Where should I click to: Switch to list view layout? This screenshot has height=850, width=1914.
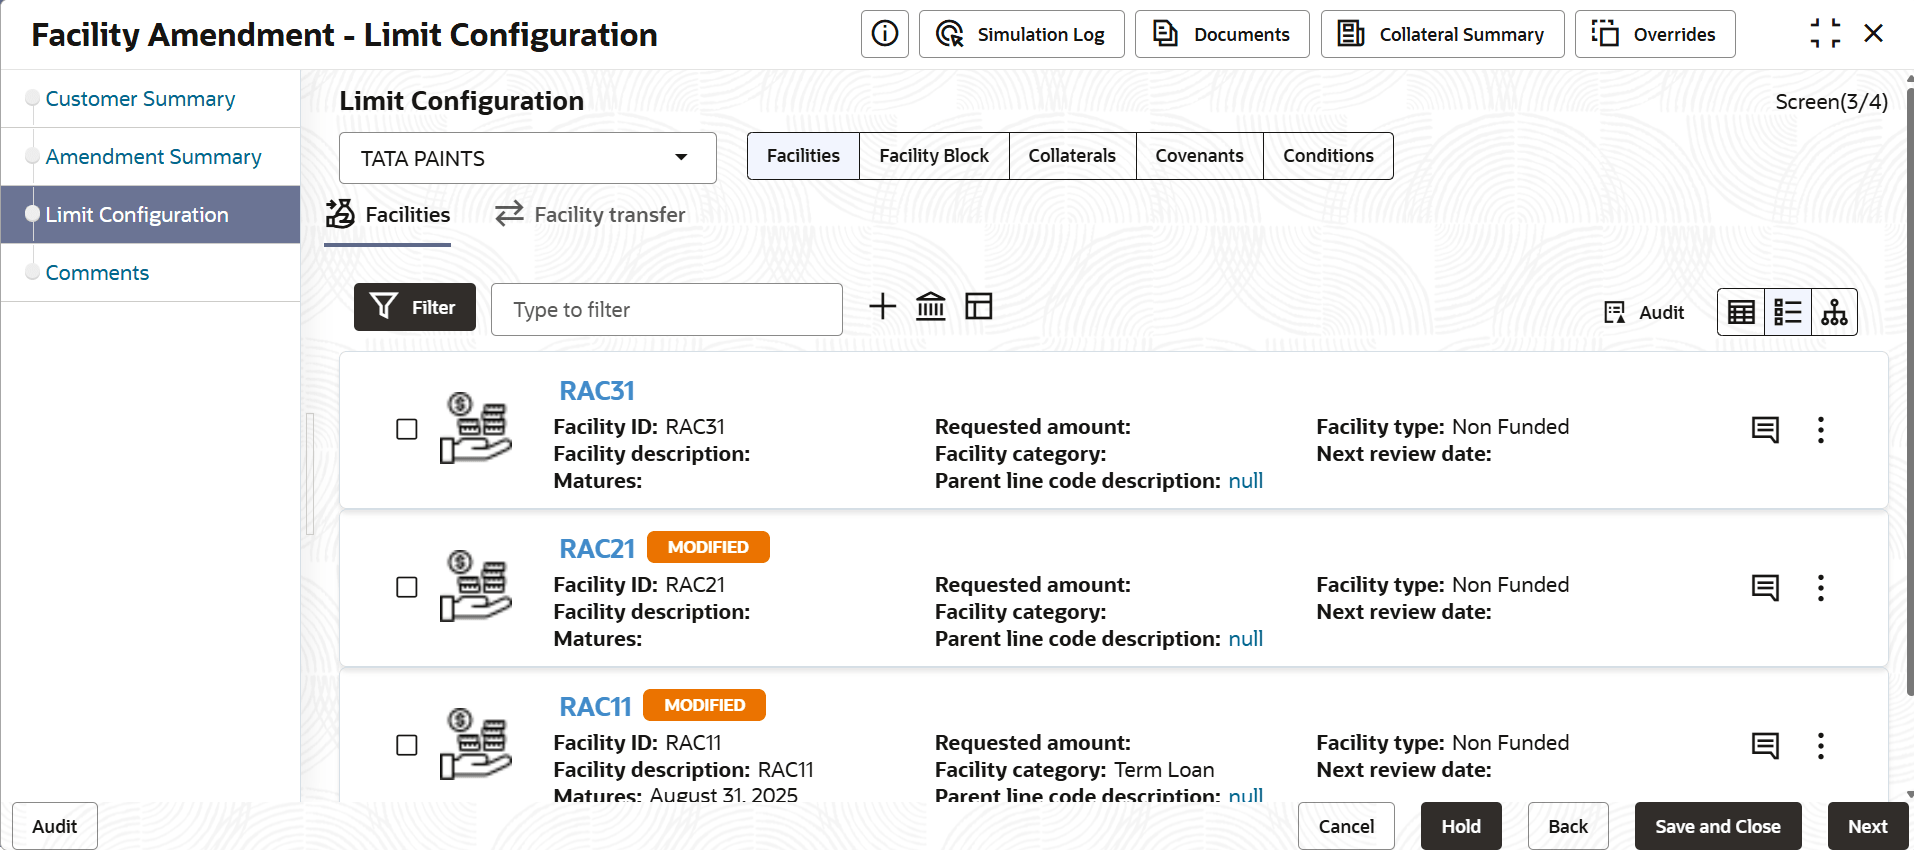(1788, 312)
